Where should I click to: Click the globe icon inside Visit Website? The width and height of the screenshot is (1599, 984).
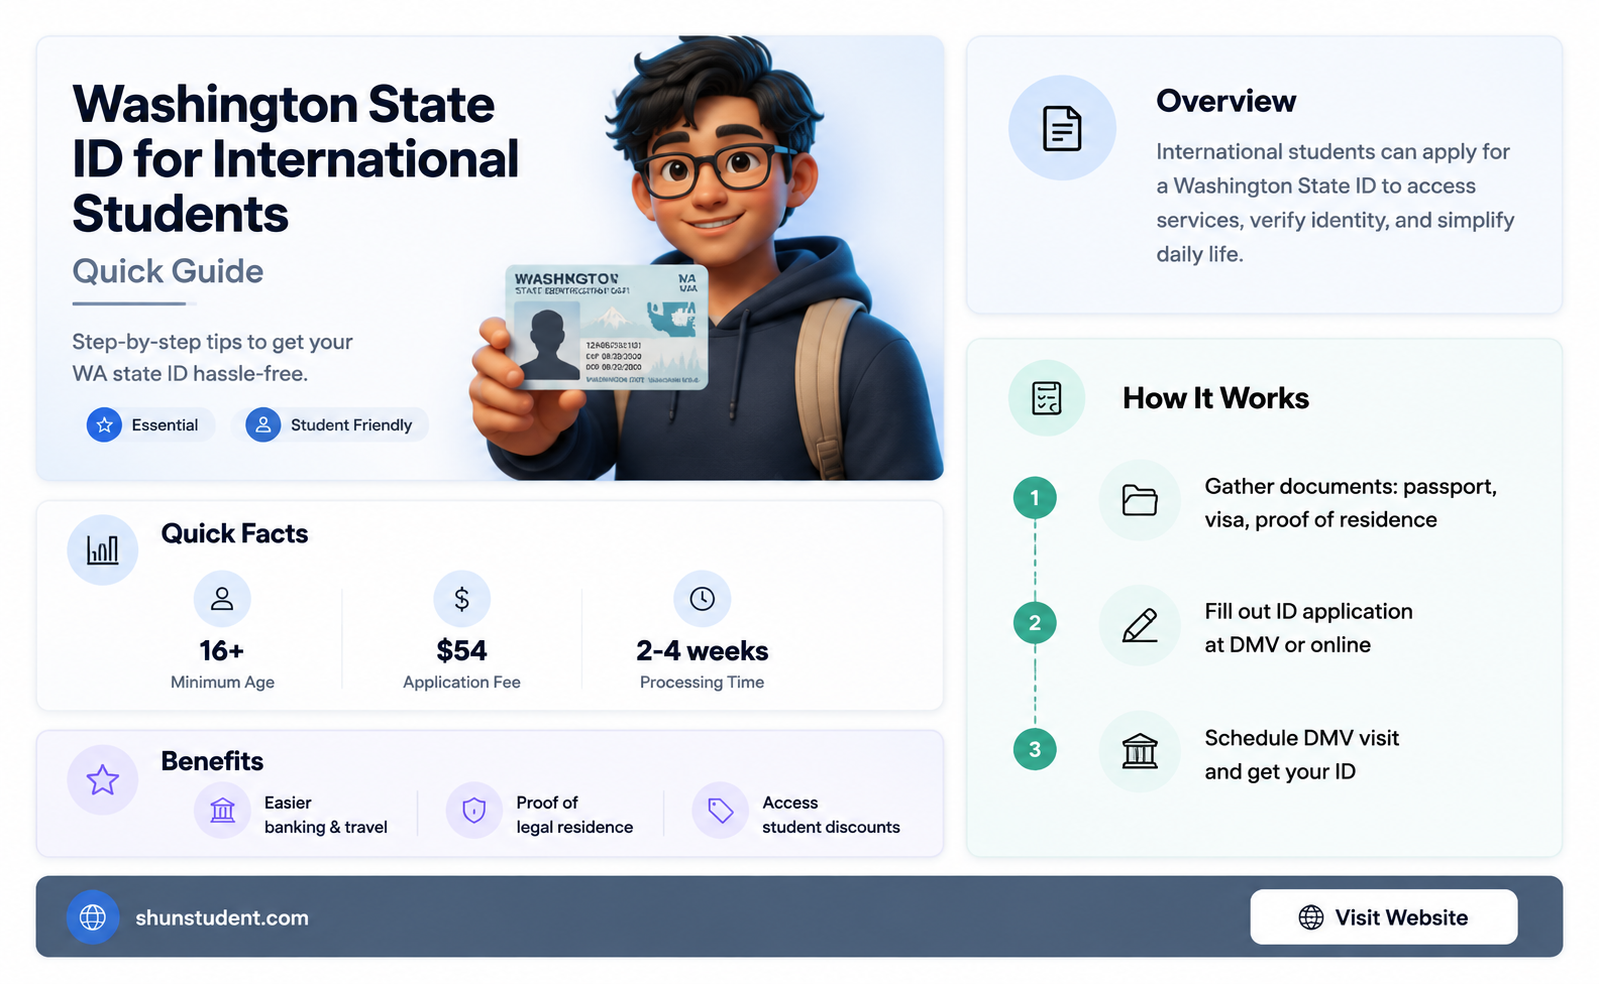1311,918
